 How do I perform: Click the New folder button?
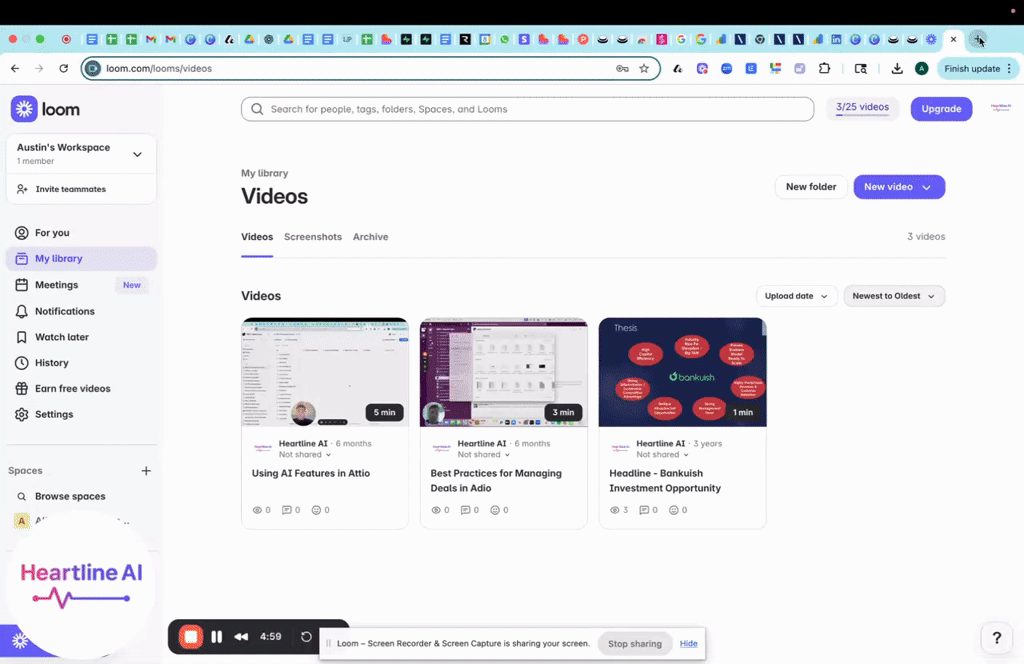coord(810,187)
